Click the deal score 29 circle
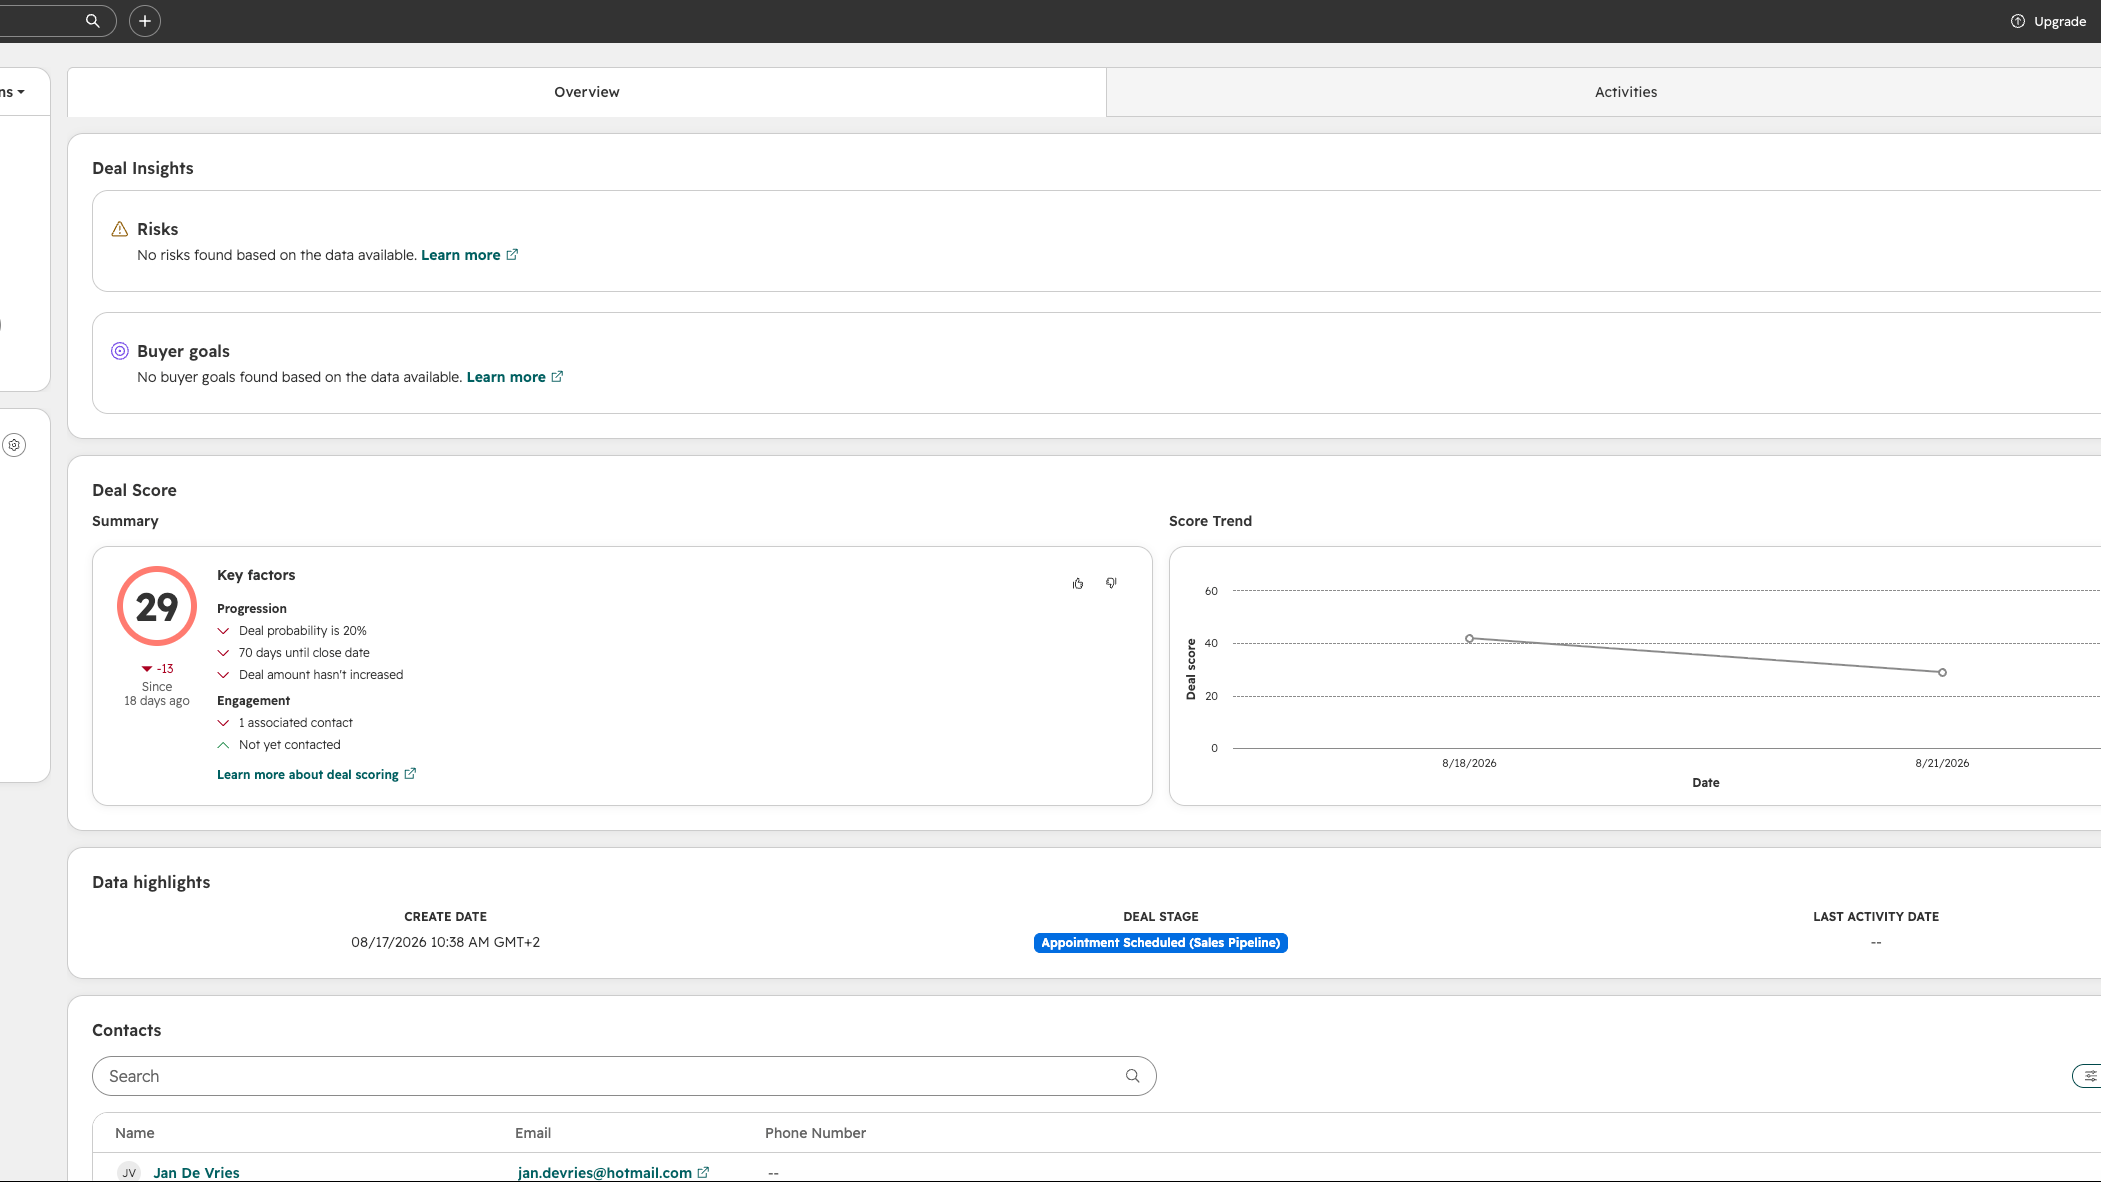Image resolution: width=2101 pixels, height=1182 pixels. coord(157,606)
